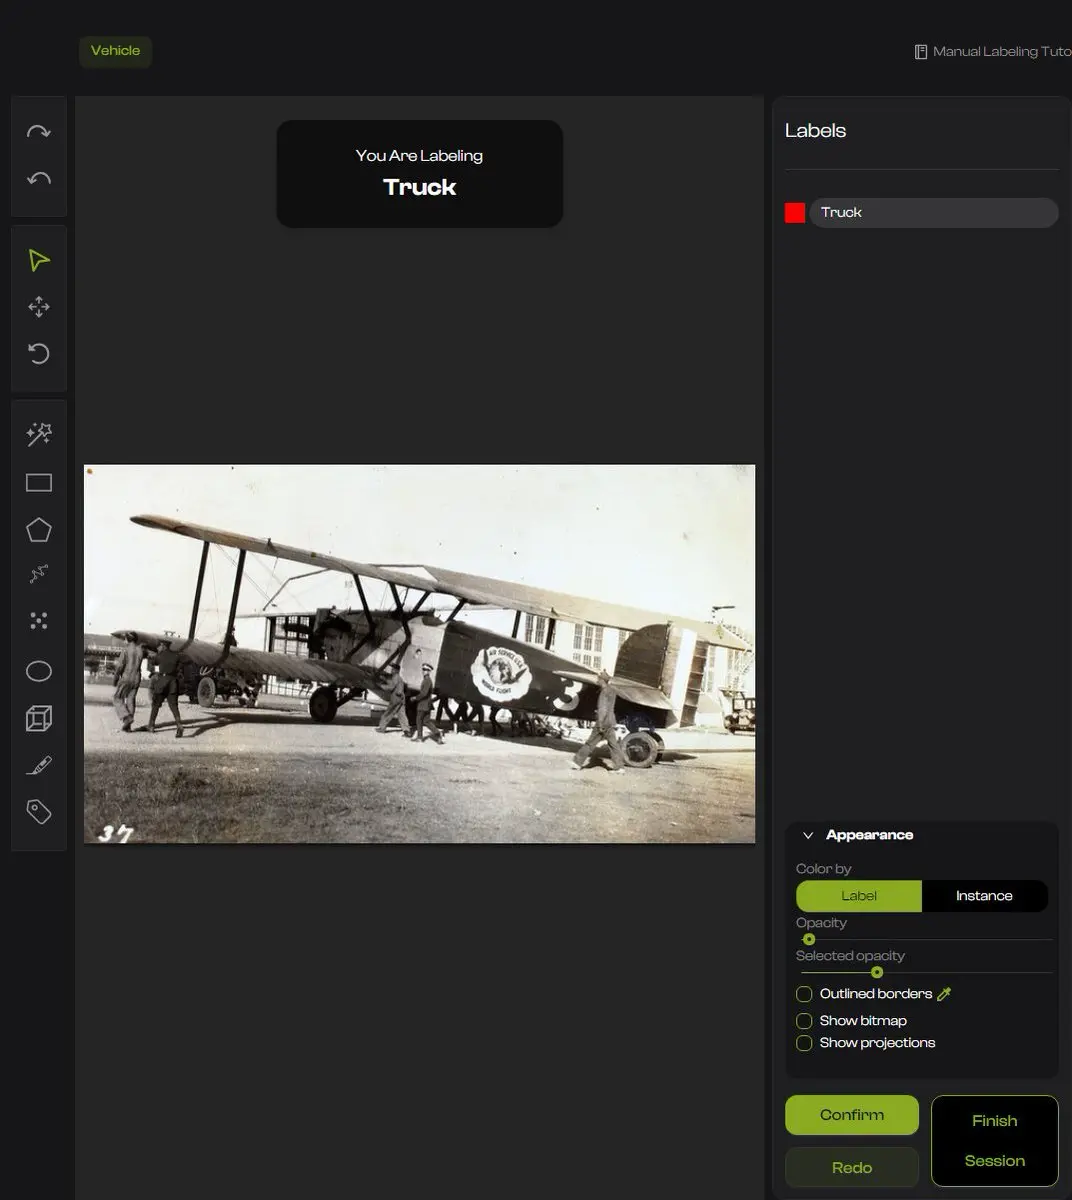Pick the 3D cuboid tool
This screenshot has width=1072, height=1200.
point(39,718)
